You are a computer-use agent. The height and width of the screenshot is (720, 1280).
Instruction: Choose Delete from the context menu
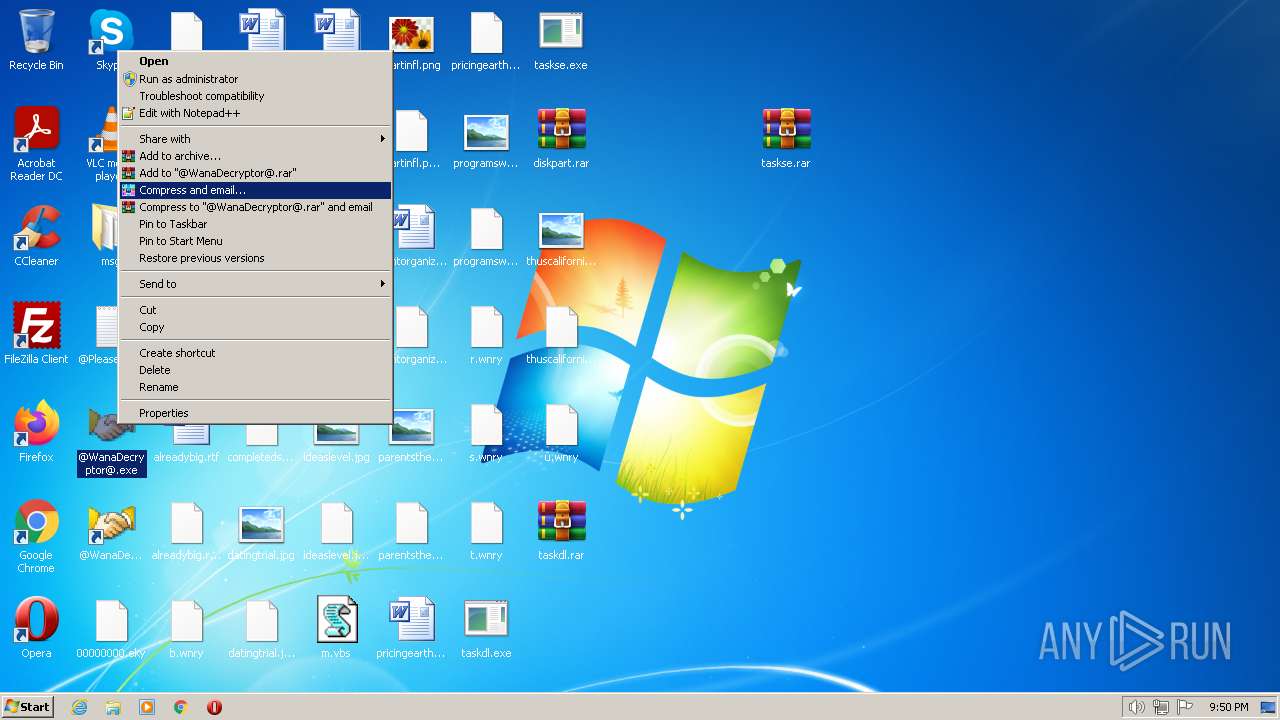[255, 370]
